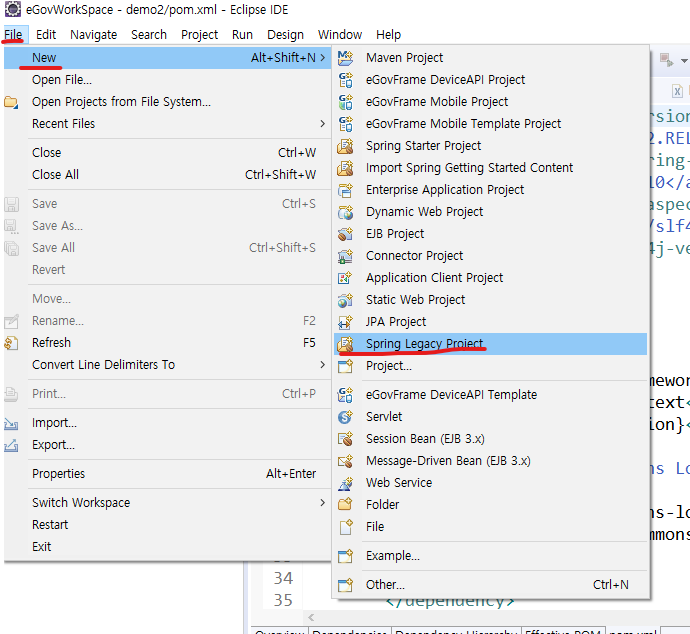Click the Dynamic Web Project icon
The height and width of the screenshot is (634, 690).
(345, 212)
